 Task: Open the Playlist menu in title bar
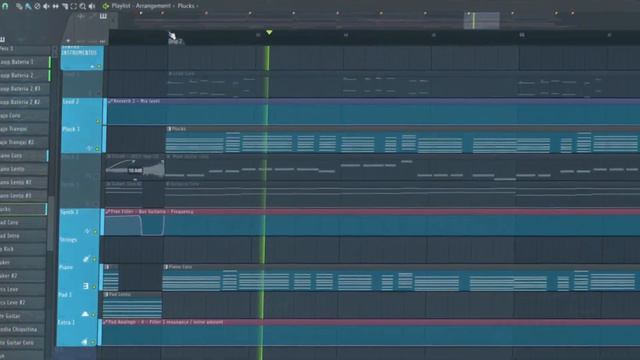(x=121, y=6)
